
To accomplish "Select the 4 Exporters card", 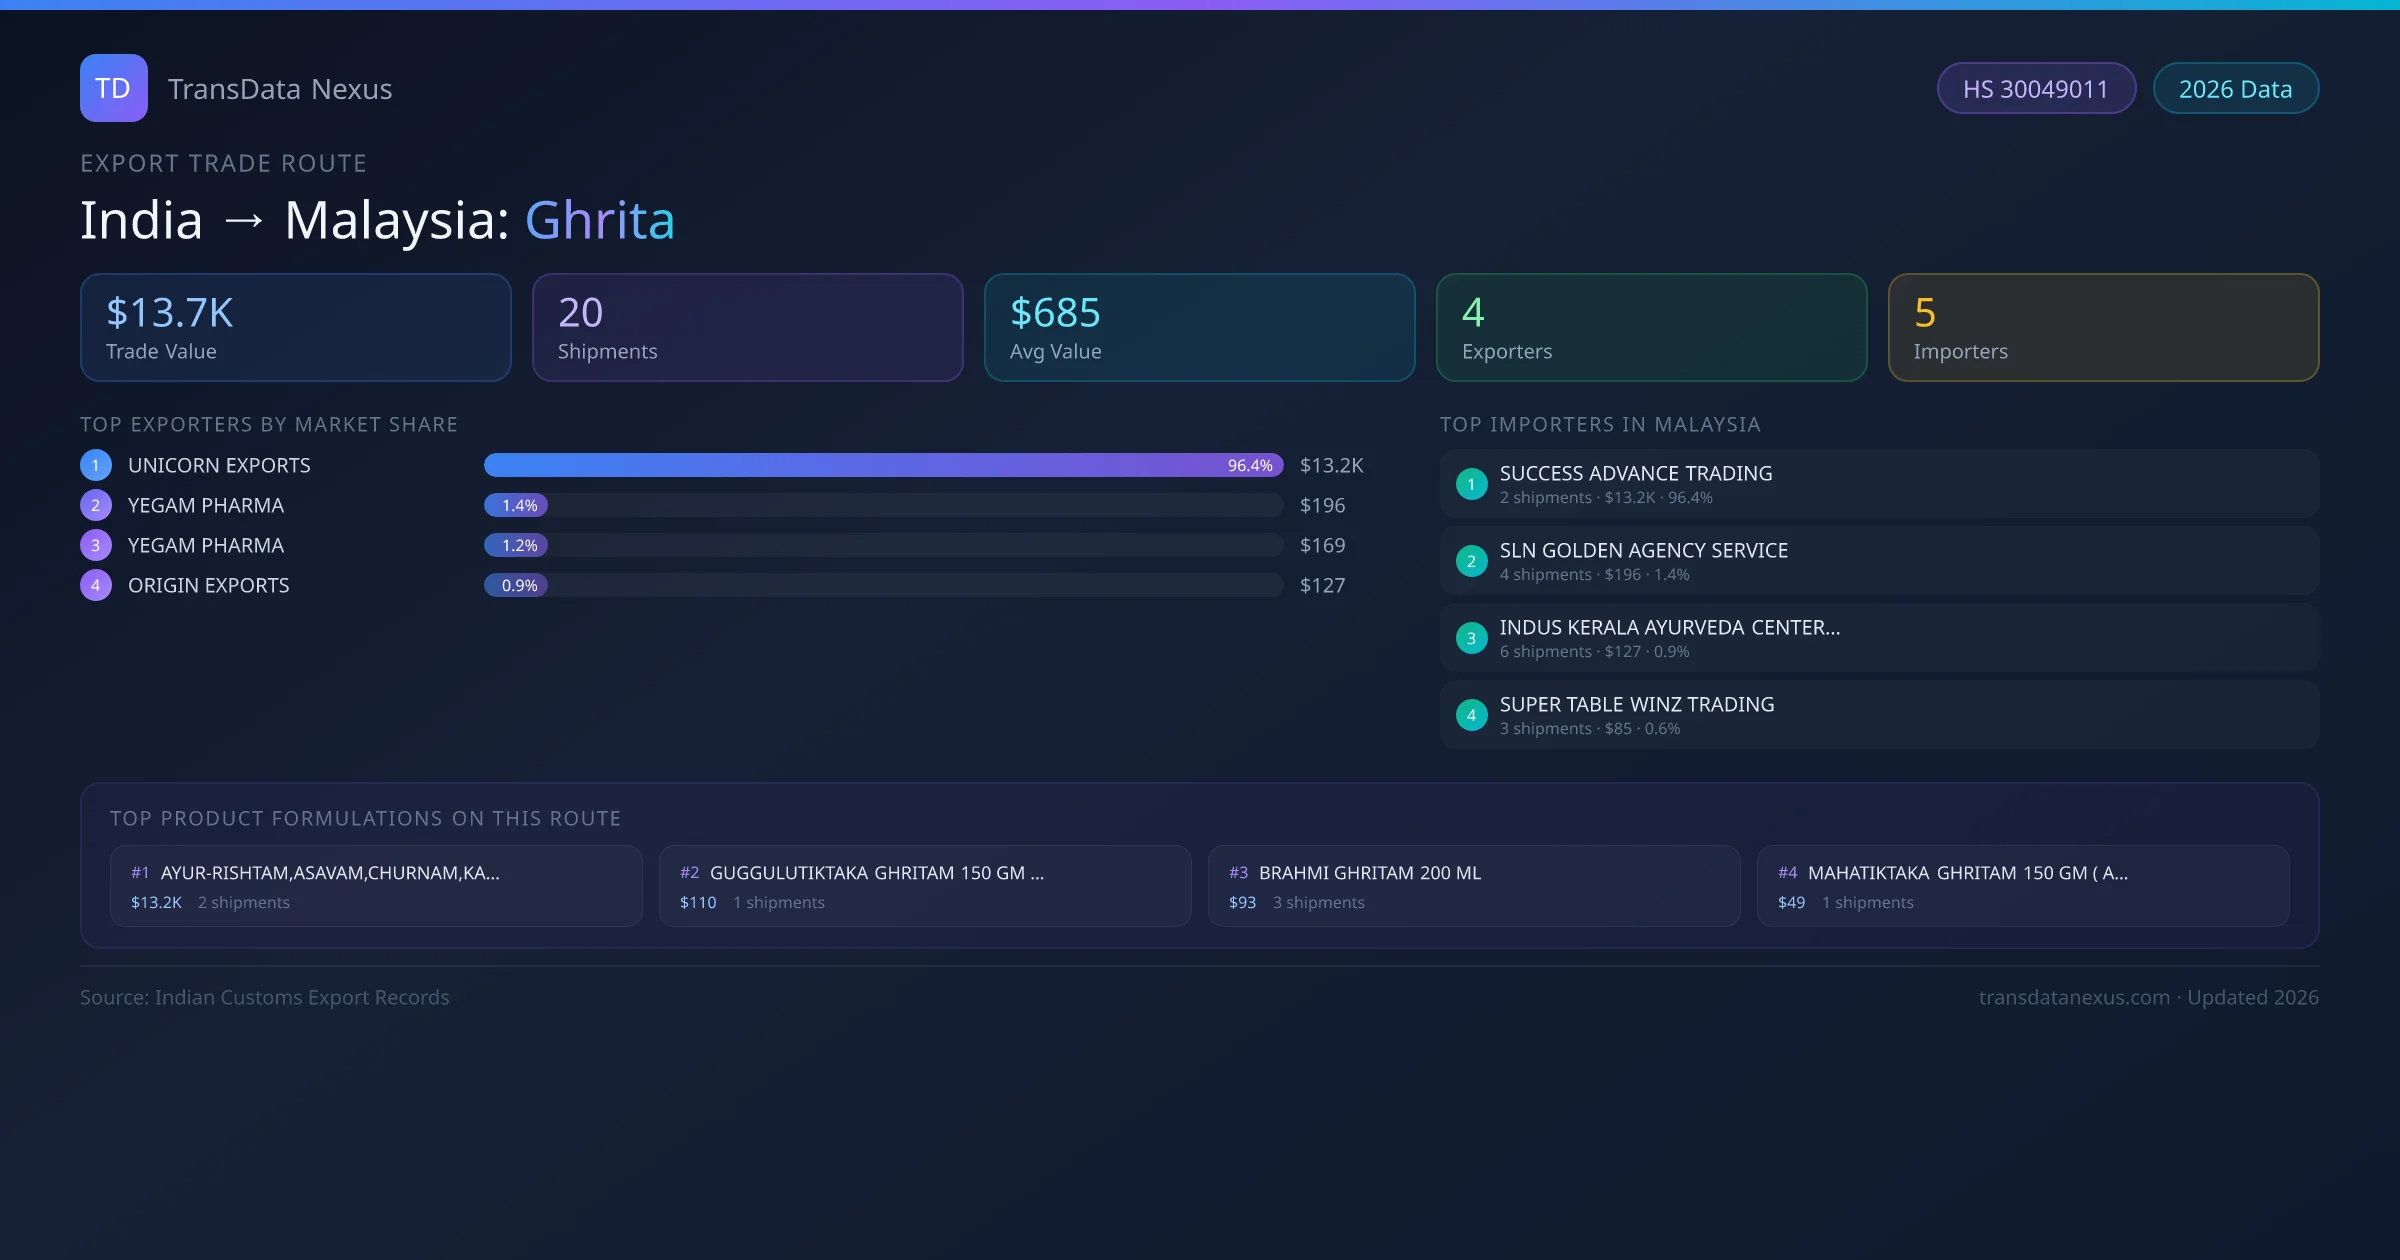I will click(x=1651, y=327).
